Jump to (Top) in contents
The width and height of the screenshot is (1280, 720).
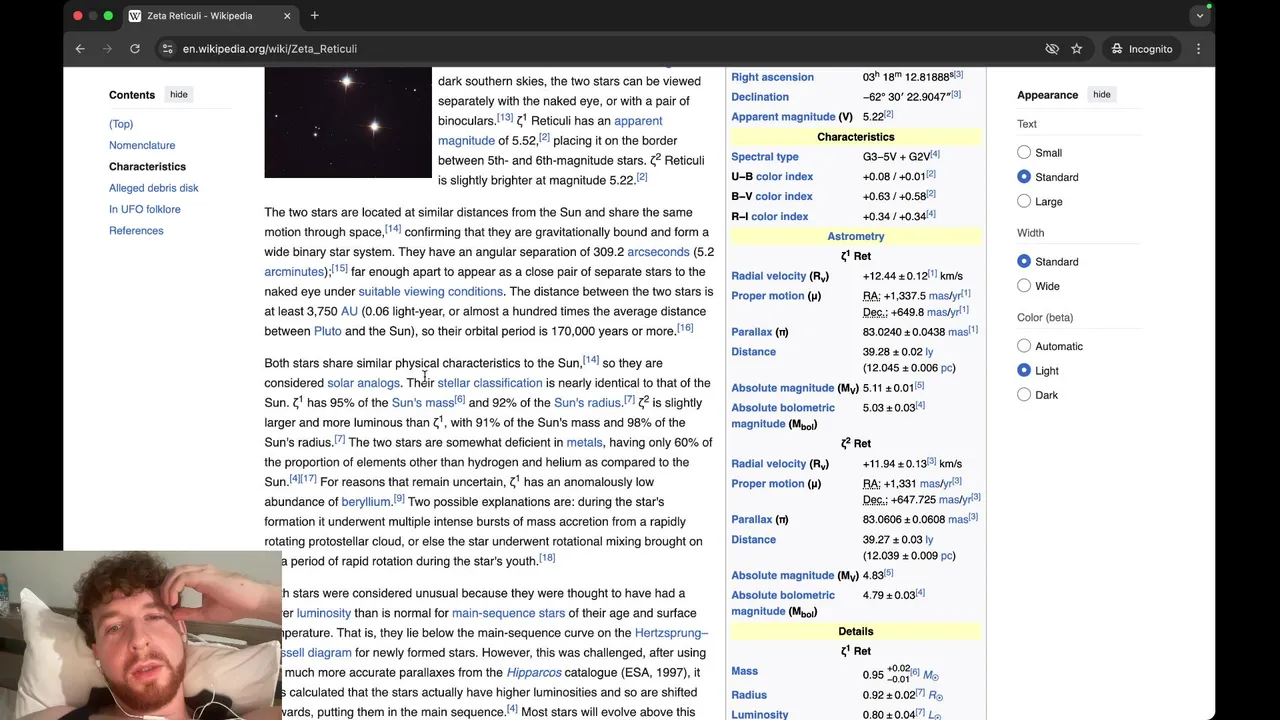click(x=121, y=124)
